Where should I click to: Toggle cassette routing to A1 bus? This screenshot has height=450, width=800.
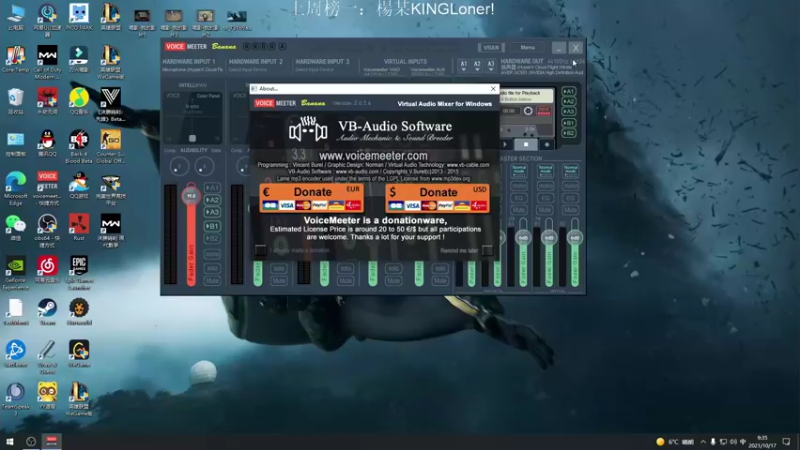568,92
